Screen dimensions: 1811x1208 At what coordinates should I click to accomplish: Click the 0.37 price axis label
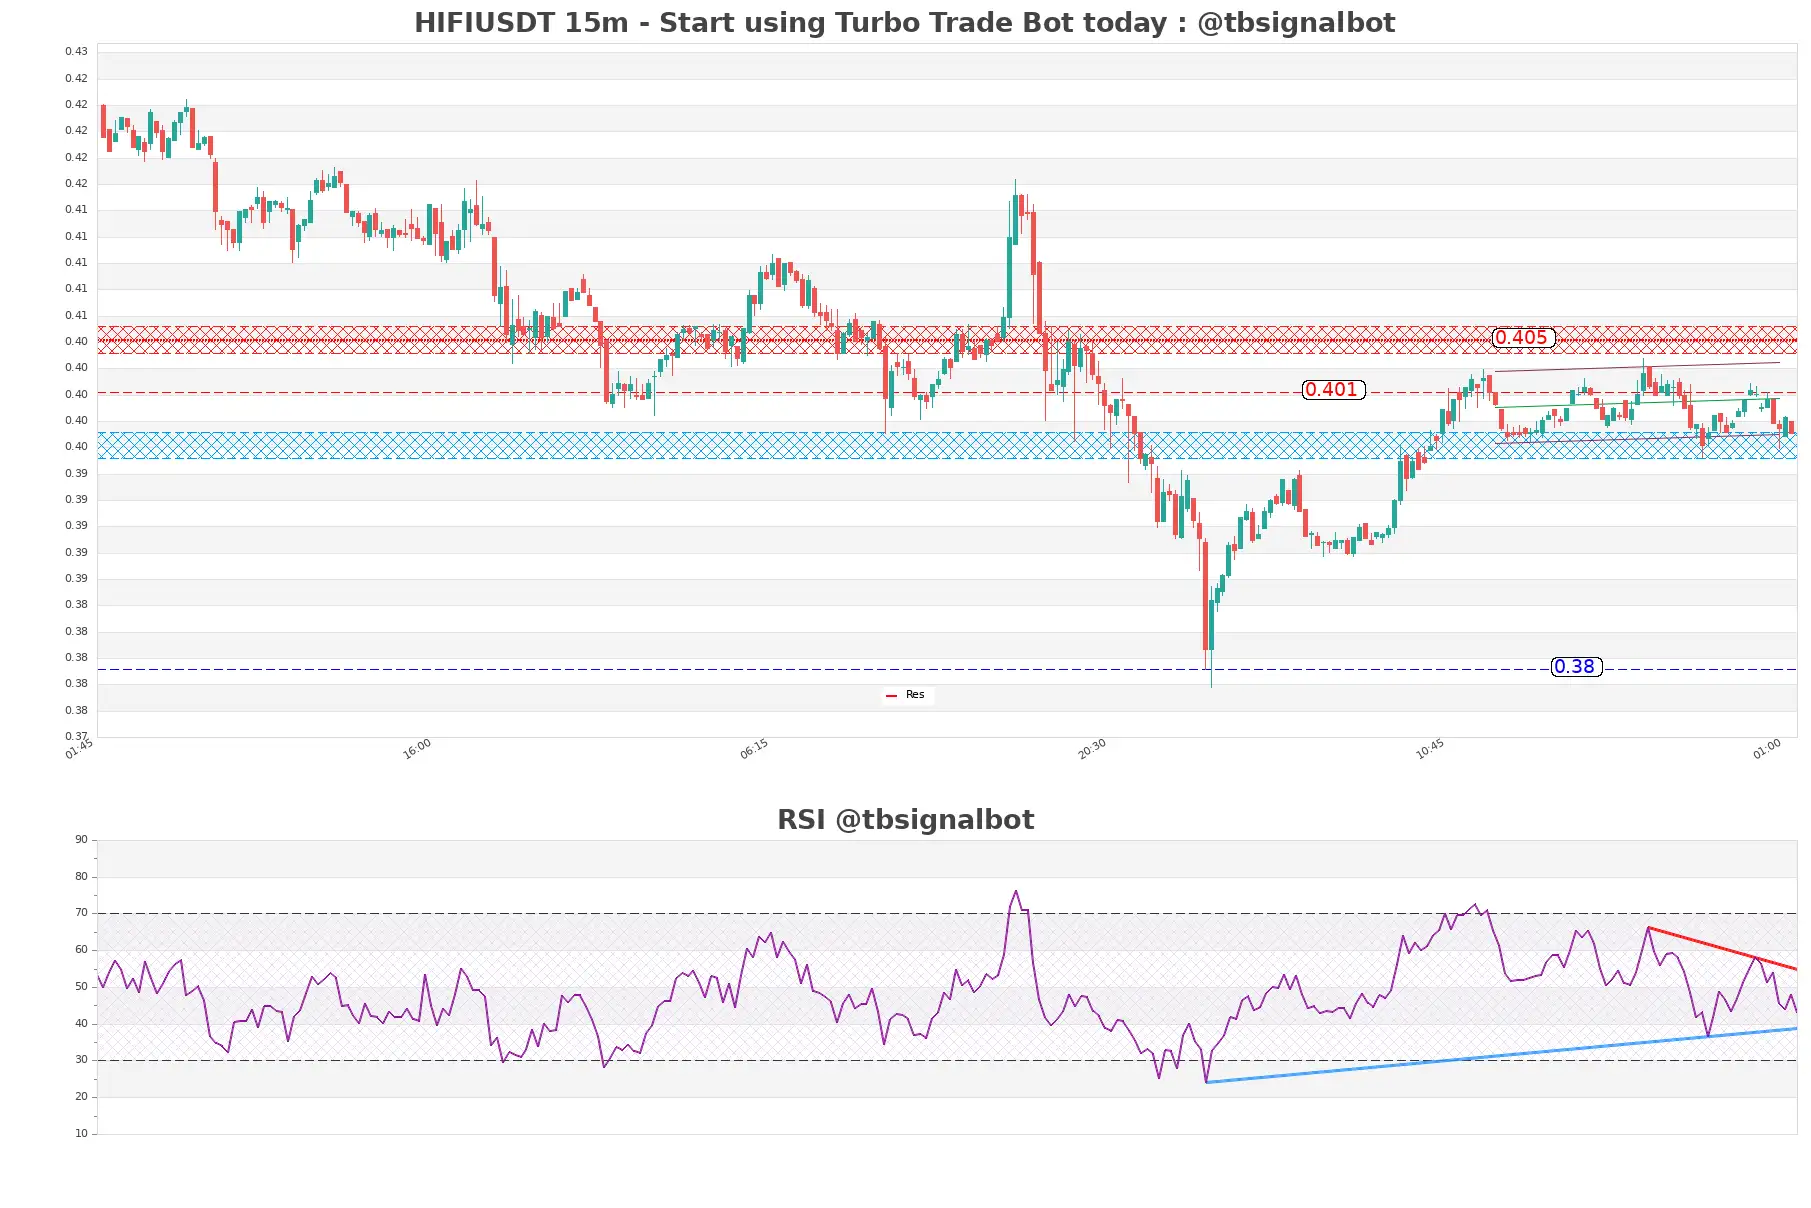(x=76, y=736)
